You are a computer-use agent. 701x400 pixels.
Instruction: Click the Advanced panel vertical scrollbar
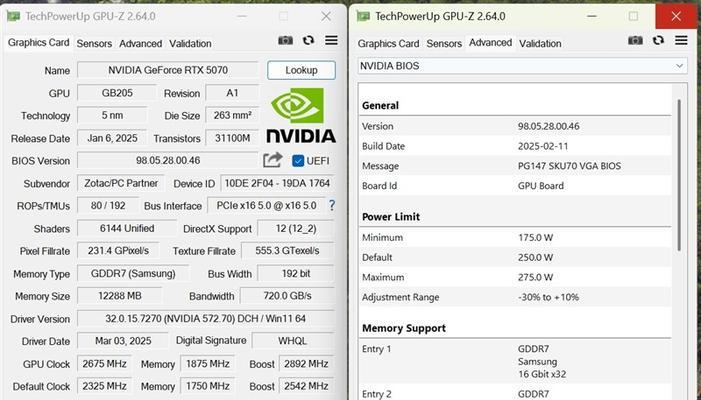[679, 175]
